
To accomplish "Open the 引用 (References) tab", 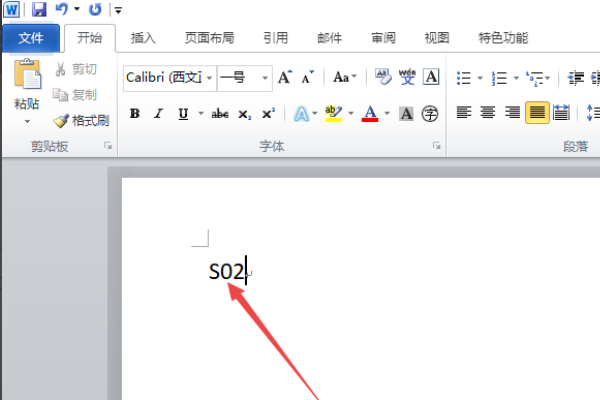I will (276, 38).
